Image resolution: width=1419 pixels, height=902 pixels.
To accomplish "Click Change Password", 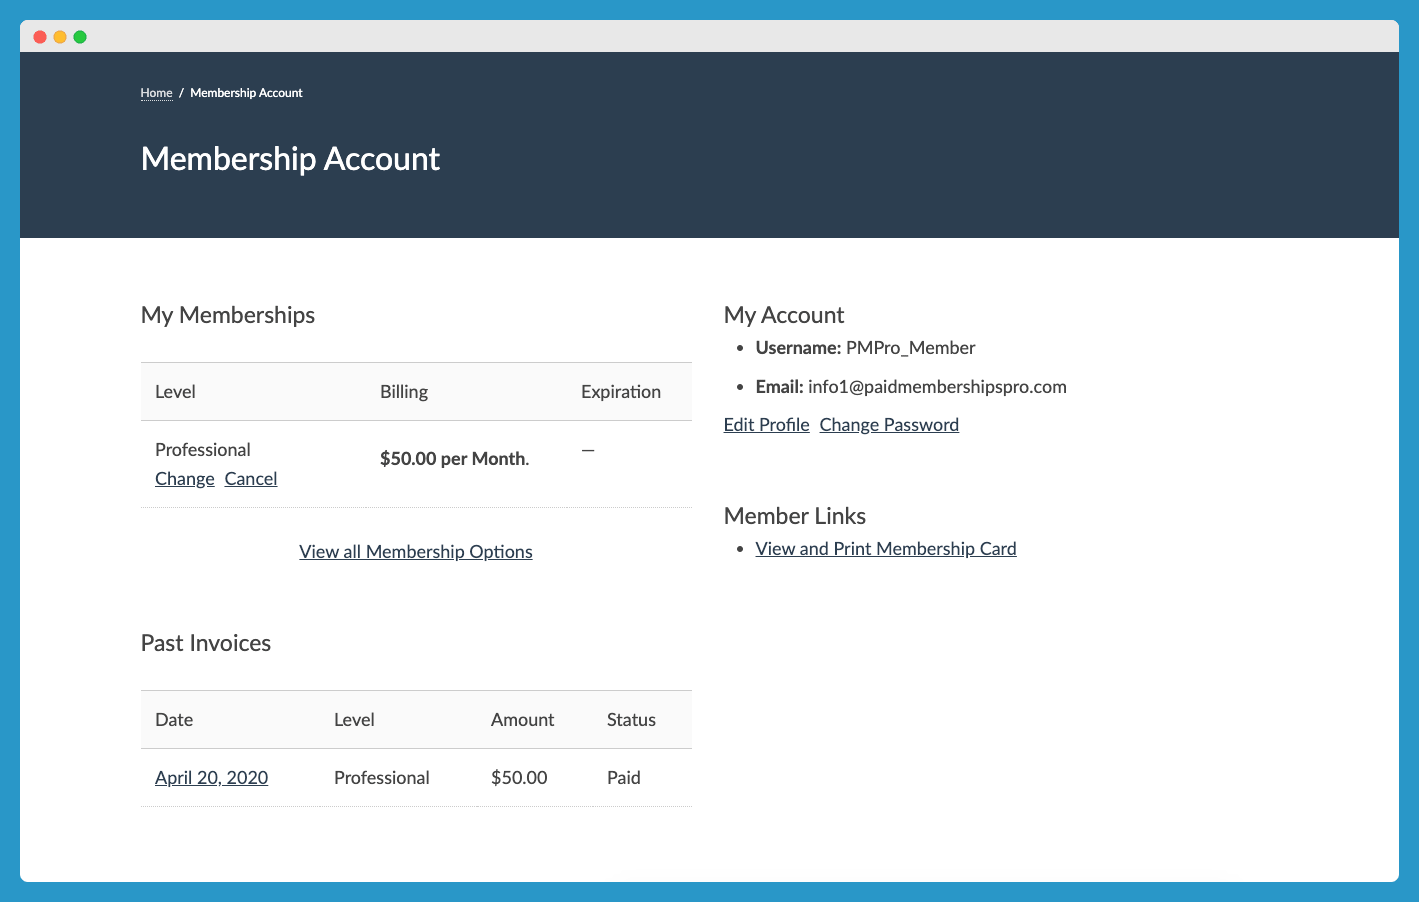I will click(x=888, y=424).
